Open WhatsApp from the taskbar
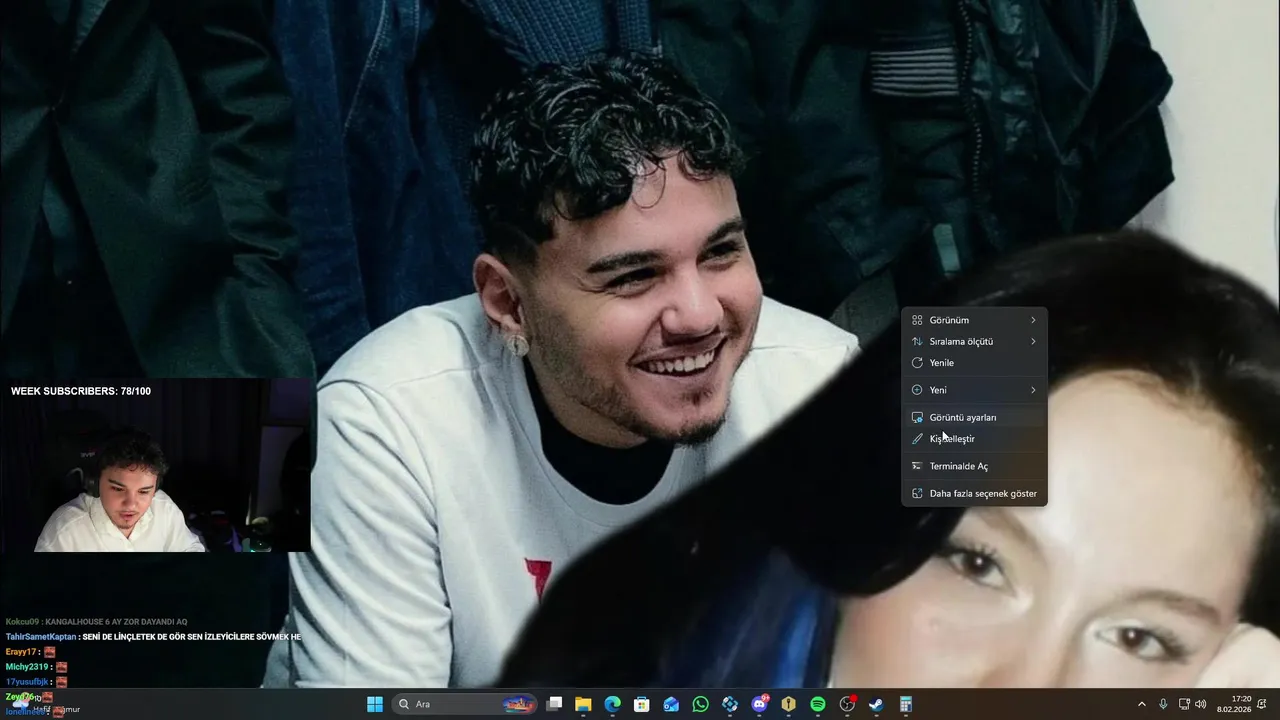Image resolution: width=1280 pixels, height=720 pixels. click(x=700, y=704)
